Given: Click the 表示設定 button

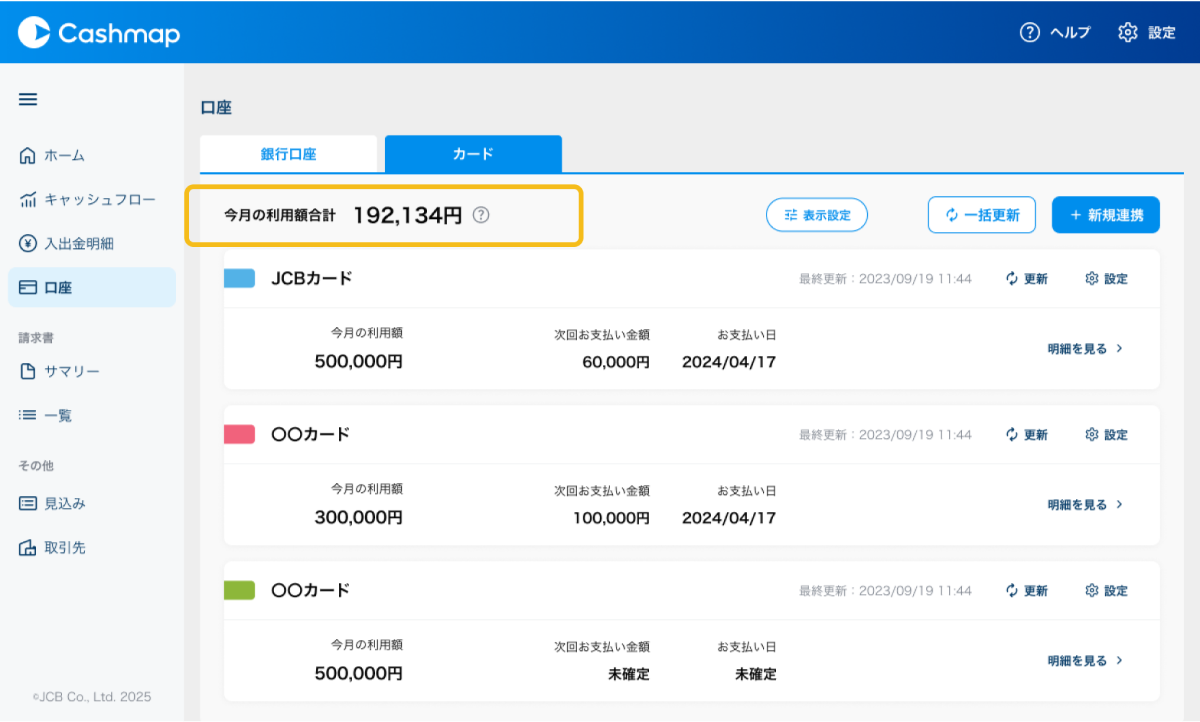Looking at the screenshot, I should pos(817,215).
